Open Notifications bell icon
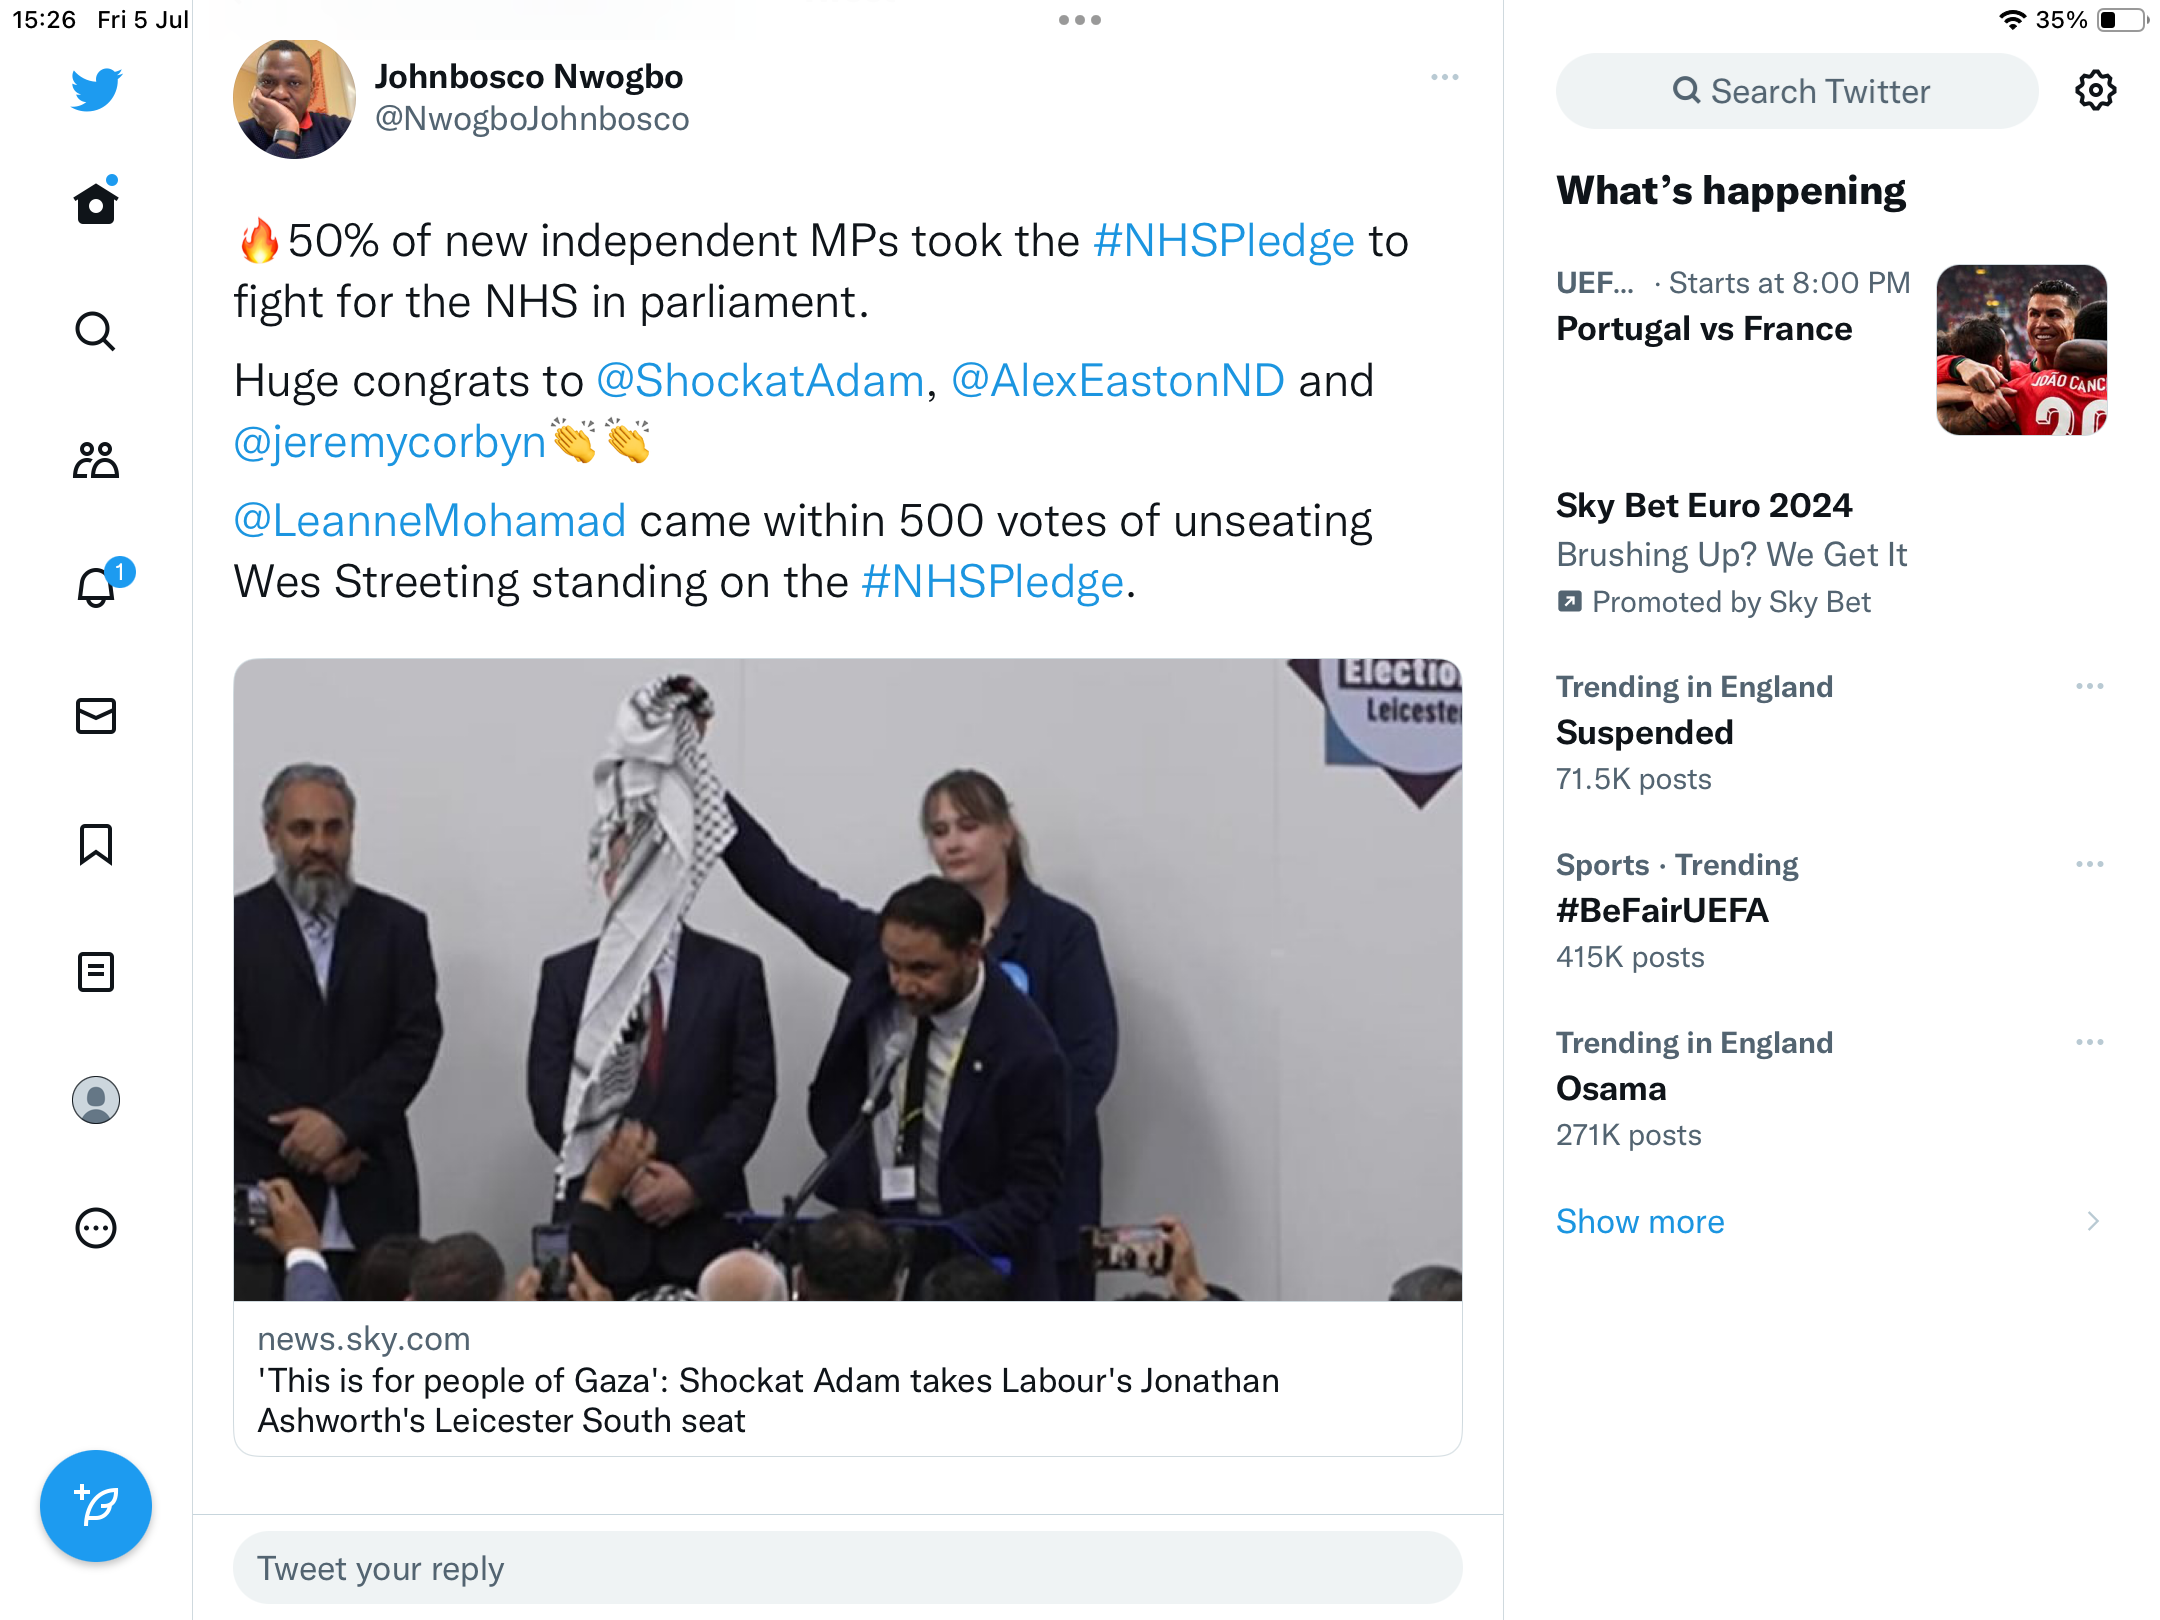This screenshot has height=1620, width=2160. (96, 587)
